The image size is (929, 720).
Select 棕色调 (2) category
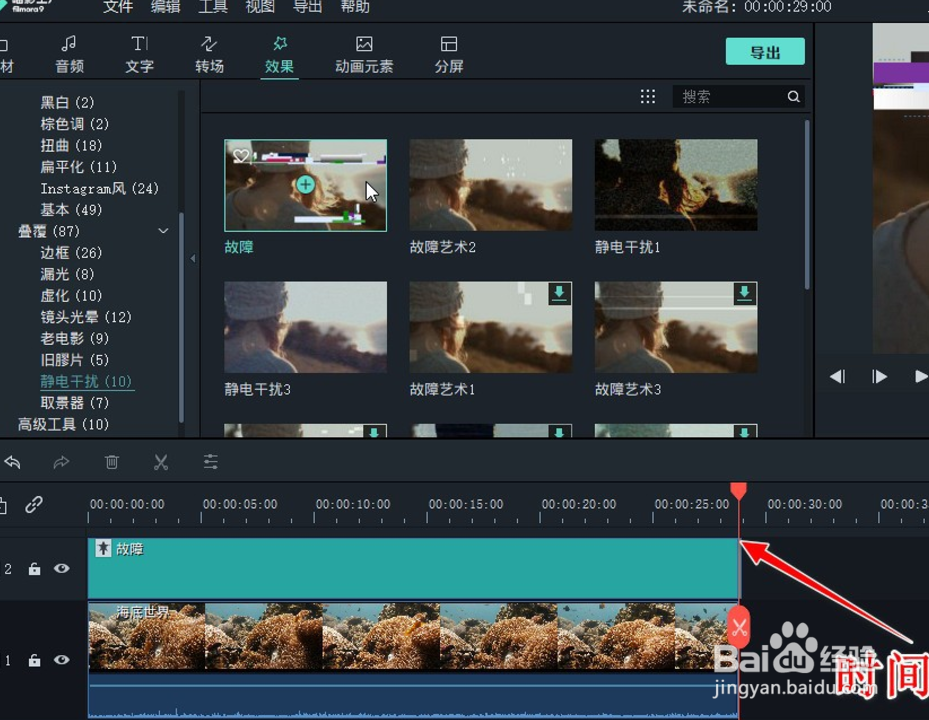click(x=75, y=124)
